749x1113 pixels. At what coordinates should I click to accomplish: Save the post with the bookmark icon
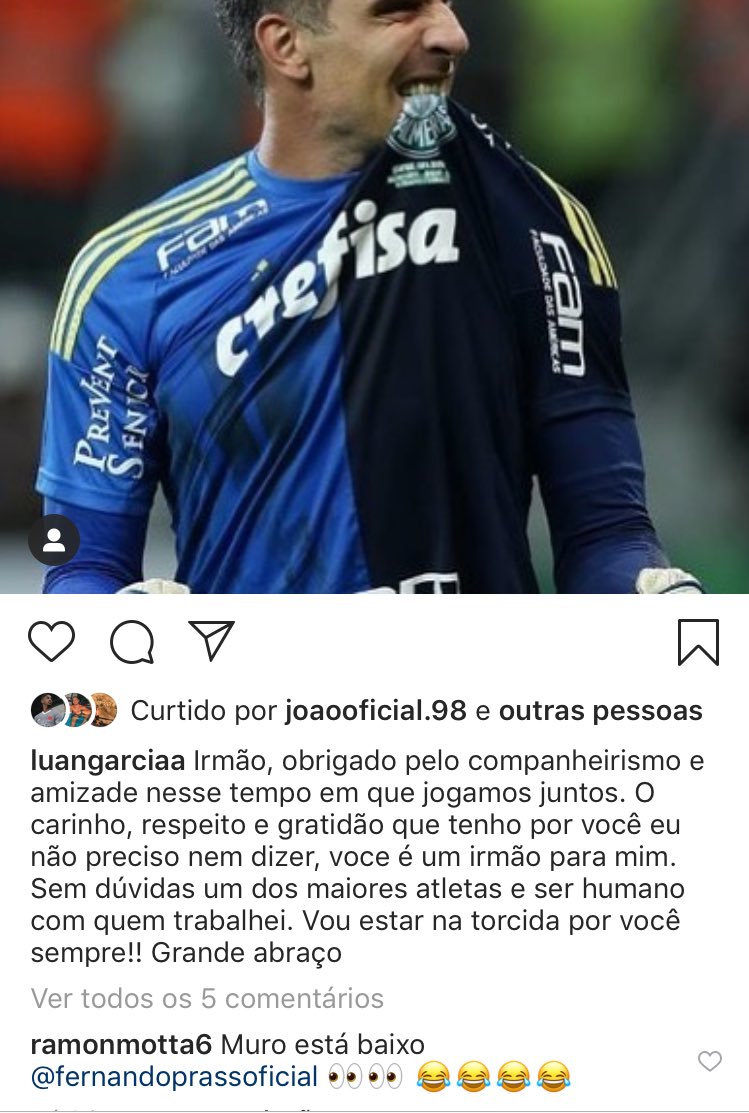(699, 642)
